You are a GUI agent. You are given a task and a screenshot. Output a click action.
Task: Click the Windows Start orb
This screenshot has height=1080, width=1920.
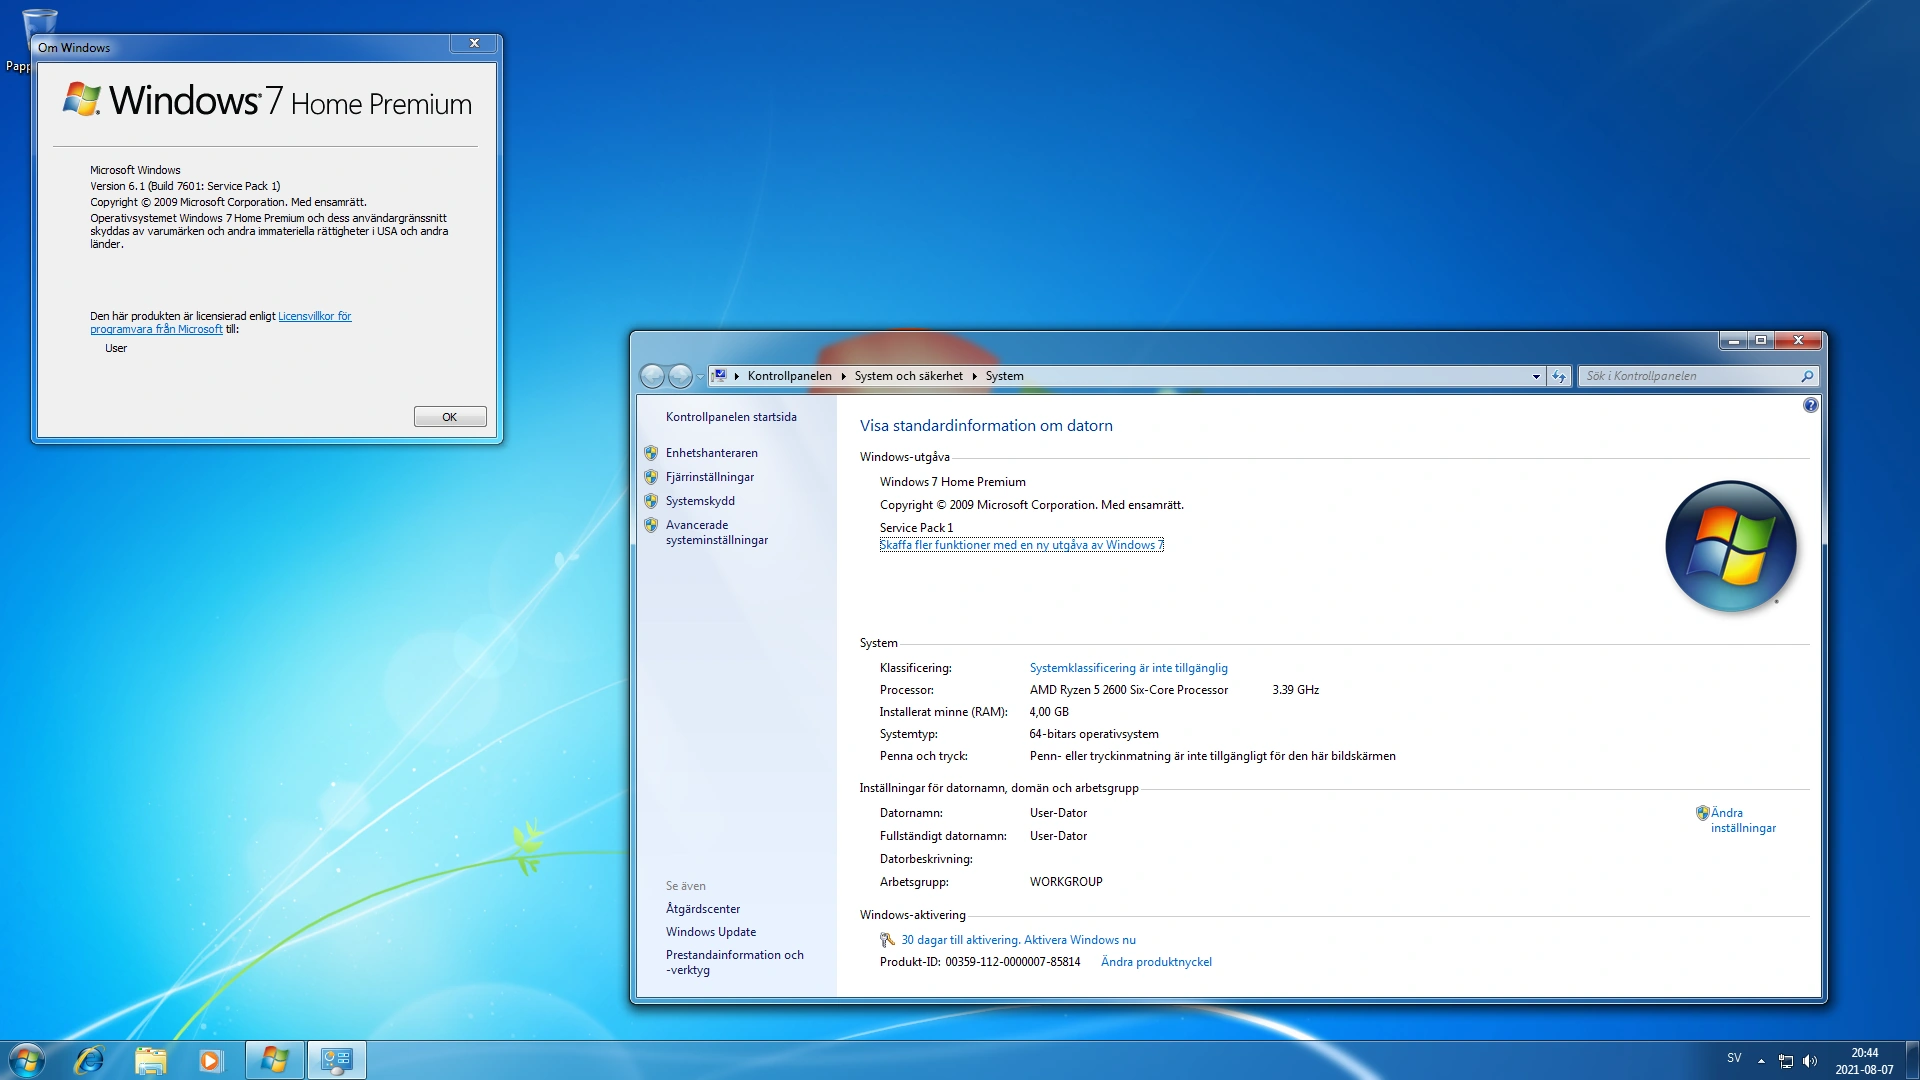click(27, 1060)
